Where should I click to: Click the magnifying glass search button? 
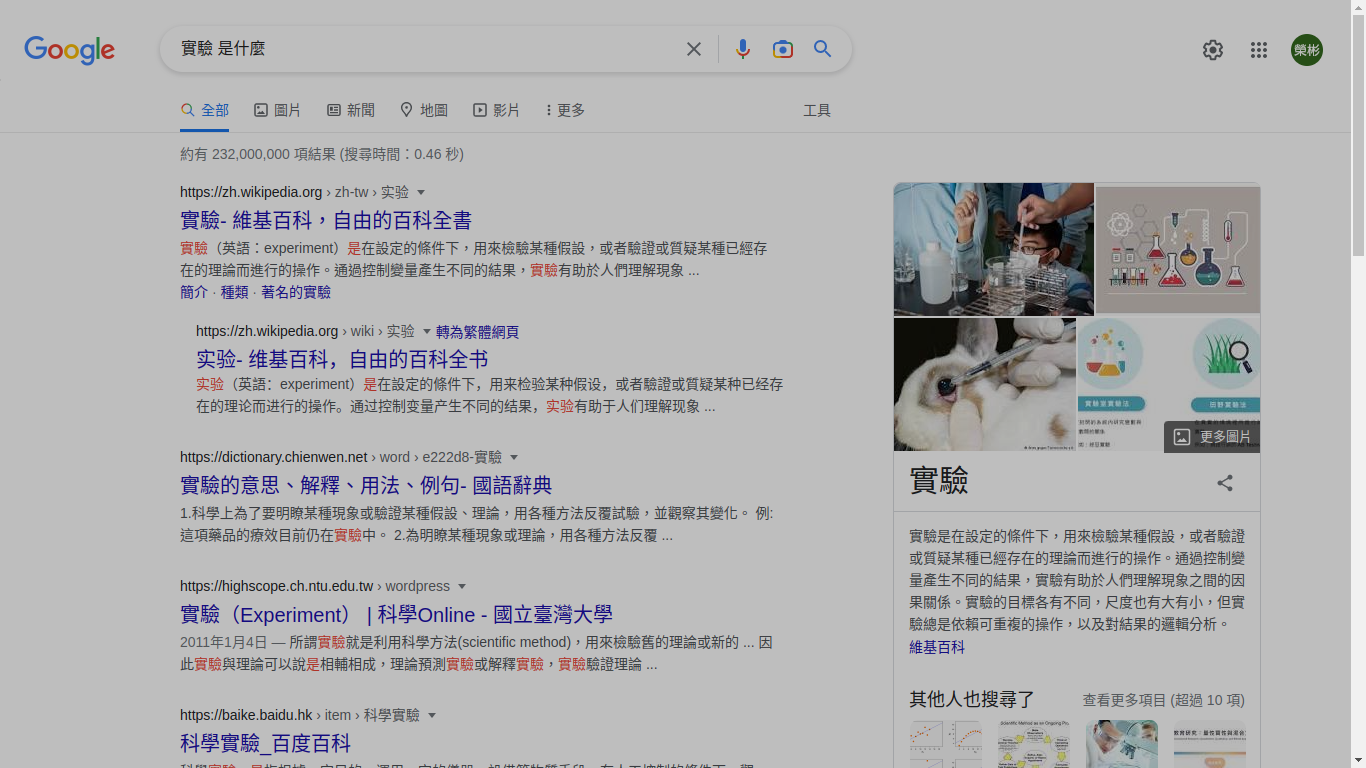(x=822, y=49)
